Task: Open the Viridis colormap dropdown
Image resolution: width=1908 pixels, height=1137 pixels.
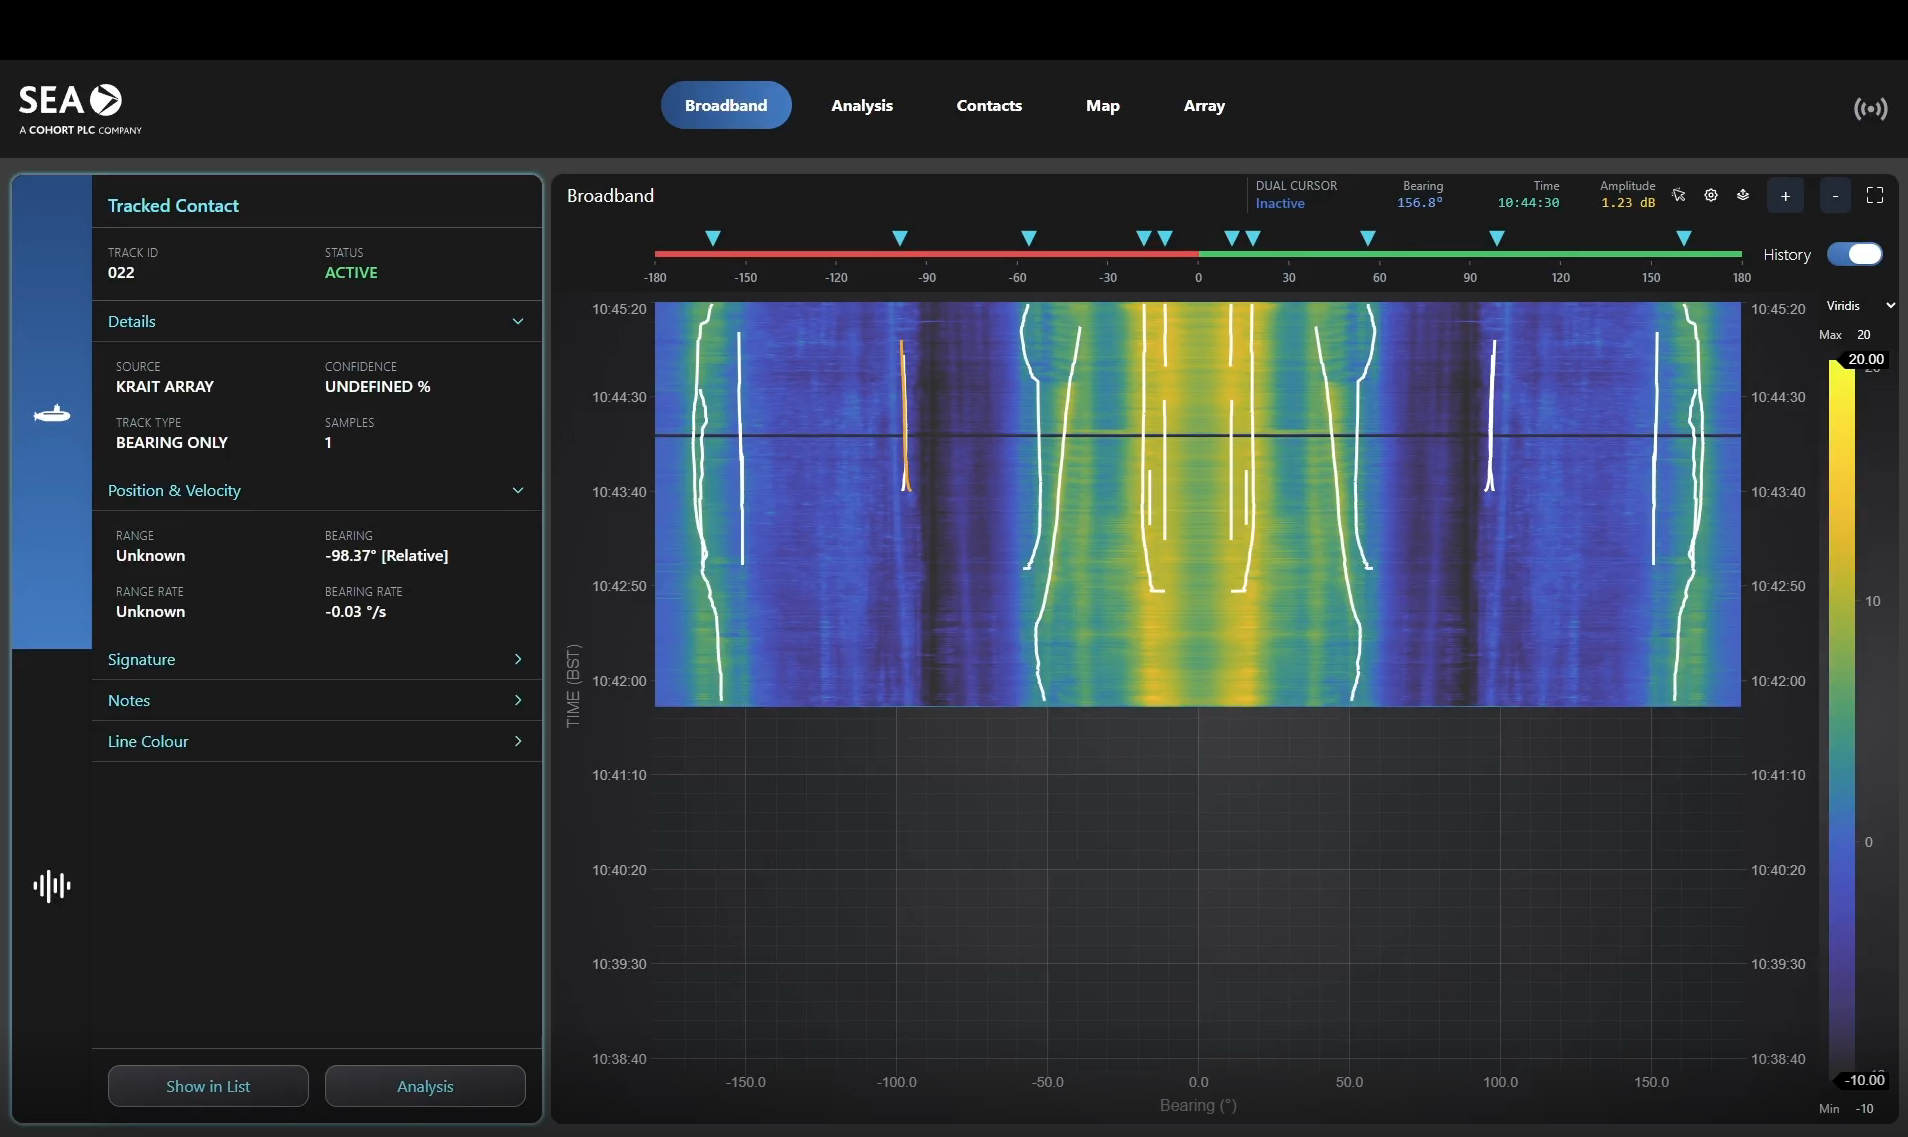Action: tap(1858, 305)
